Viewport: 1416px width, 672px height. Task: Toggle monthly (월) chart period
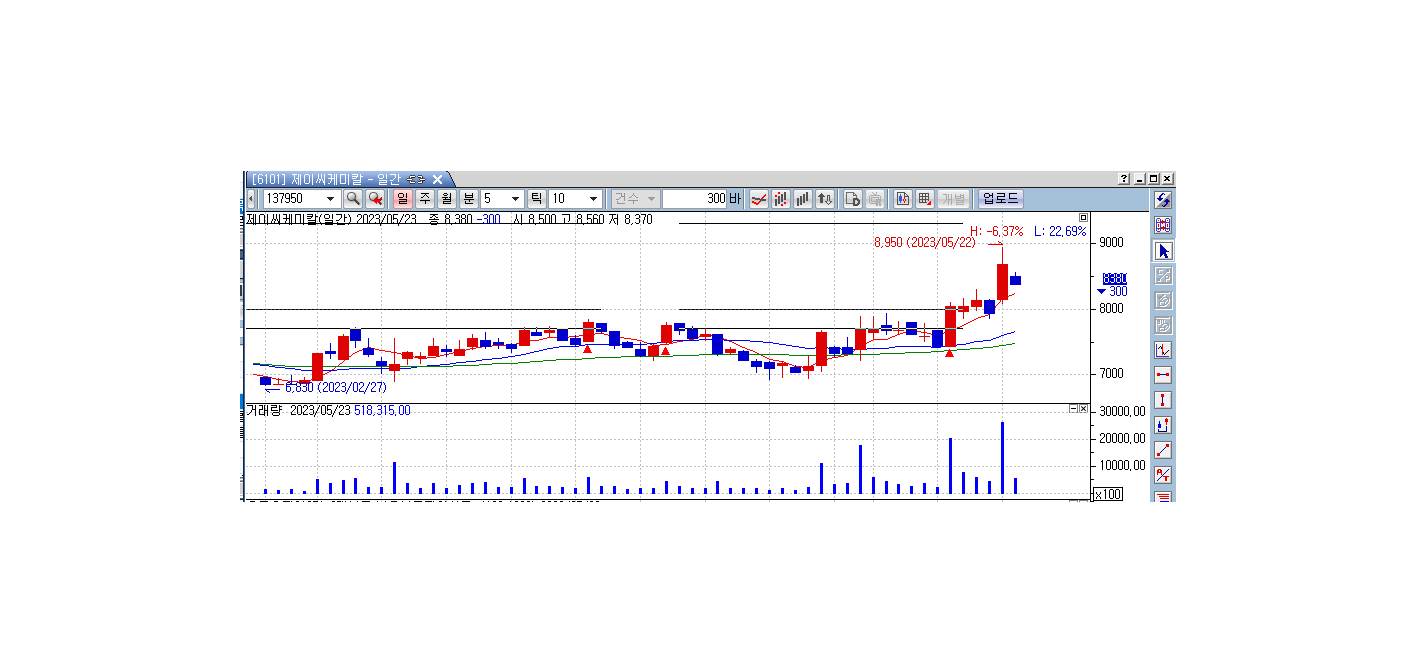447,199
